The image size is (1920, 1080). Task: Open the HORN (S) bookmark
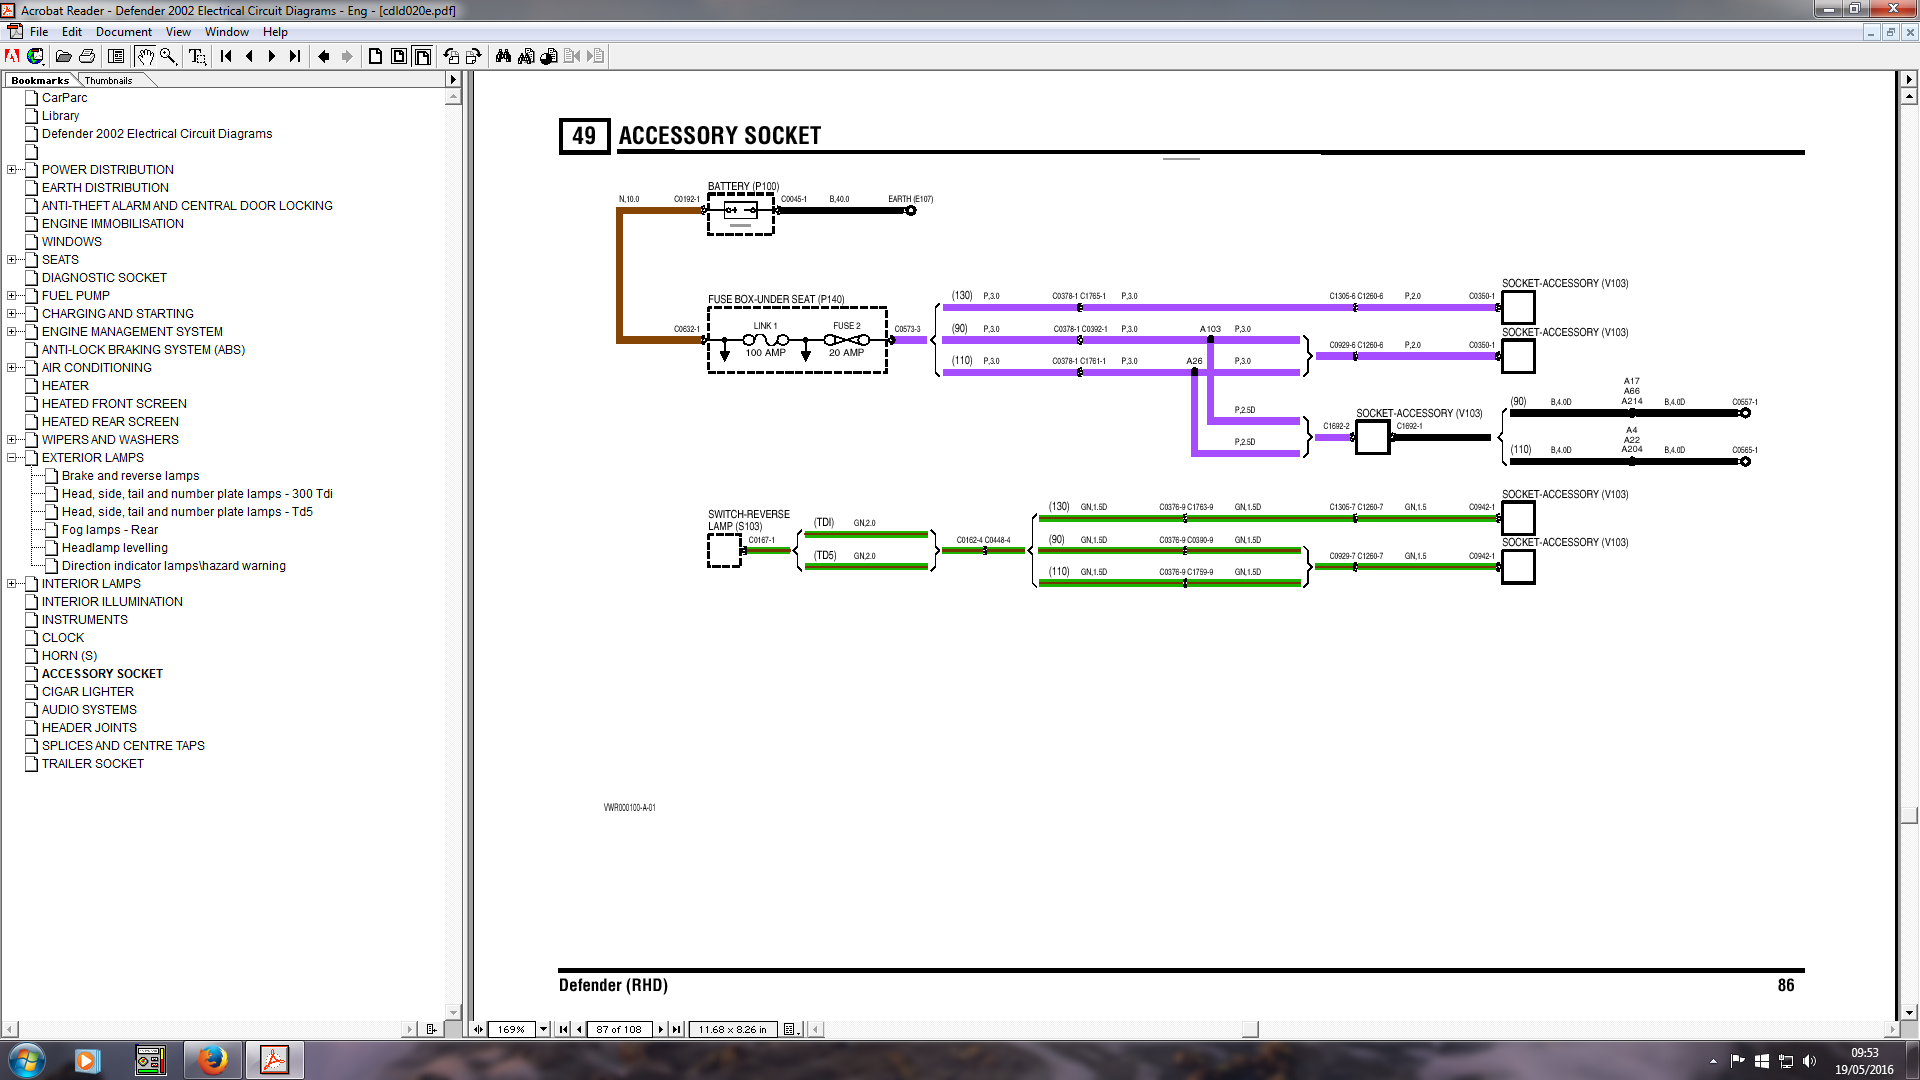[69, 656]
